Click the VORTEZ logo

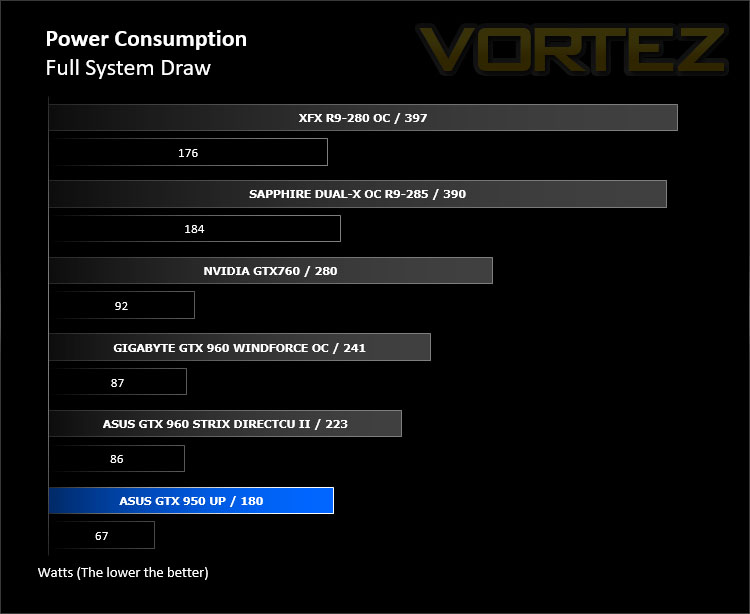point(573,49)
